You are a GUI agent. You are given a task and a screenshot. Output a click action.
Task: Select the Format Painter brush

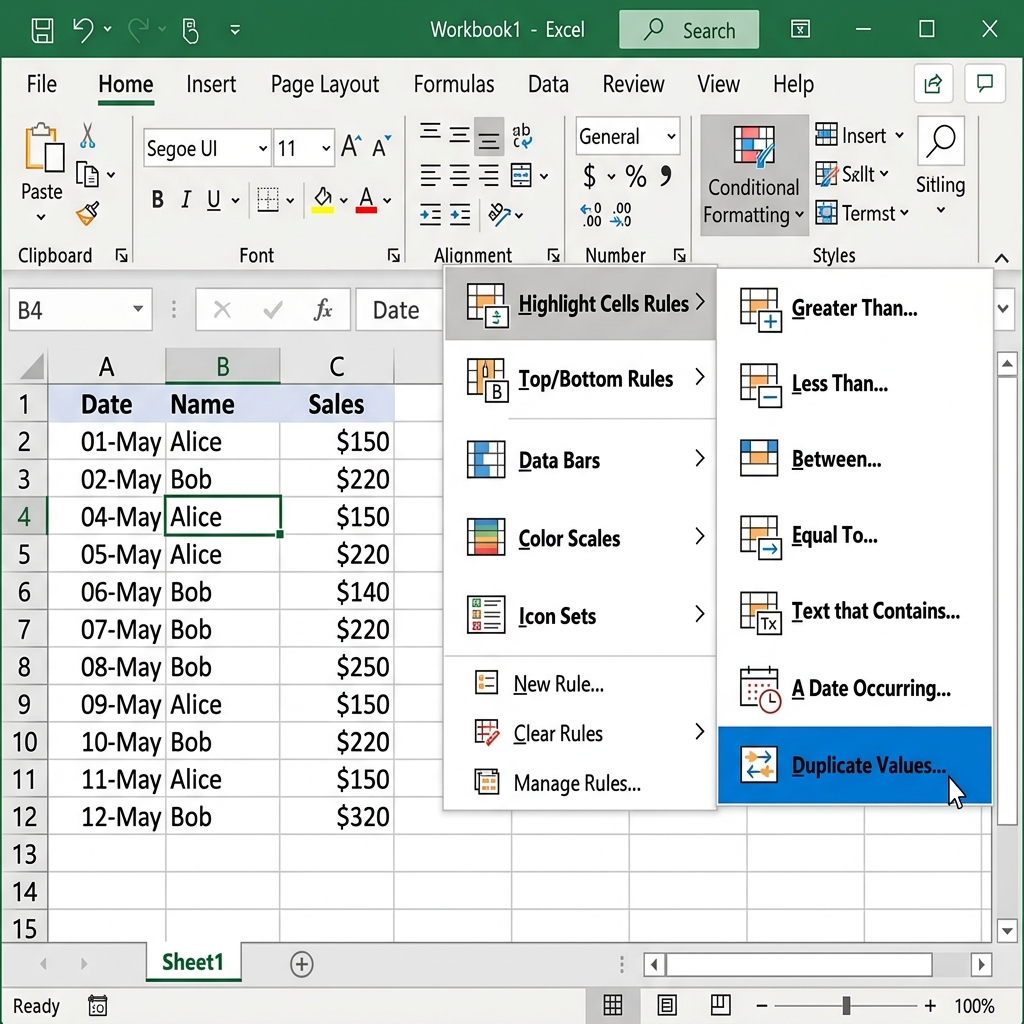click(88, 213)
